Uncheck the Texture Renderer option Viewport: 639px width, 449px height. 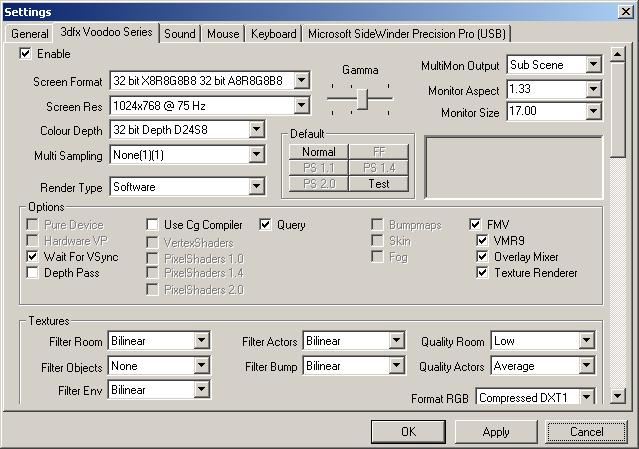482,273
